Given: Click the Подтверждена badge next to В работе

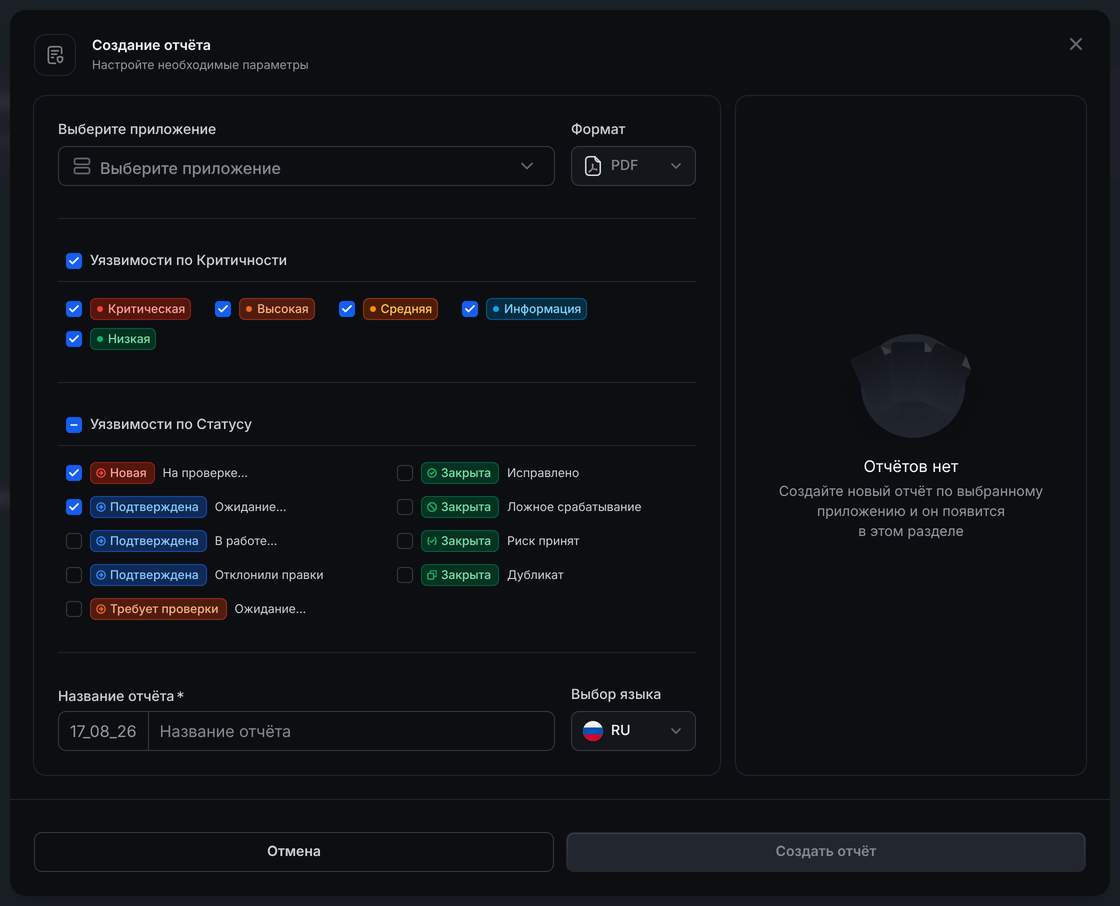Looking at the screenshot, I should [148, 541].
